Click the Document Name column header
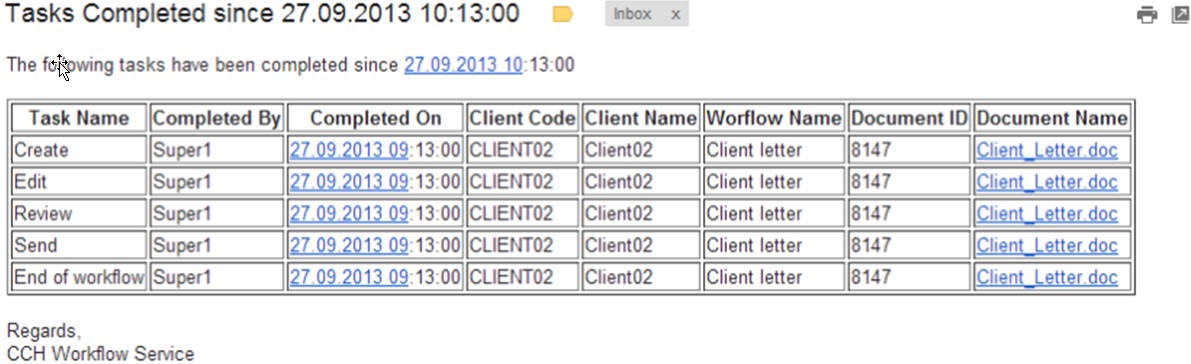The width and height of the screenshot is (1191, 364). [1052, 119]
